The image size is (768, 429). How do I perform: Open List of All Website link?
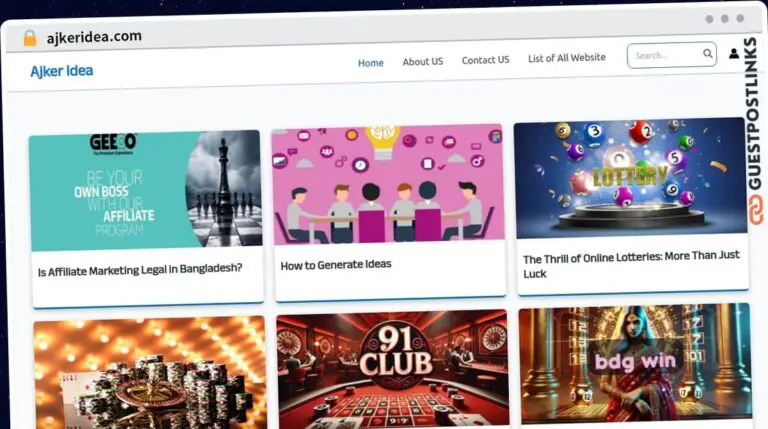coord(567,58)
